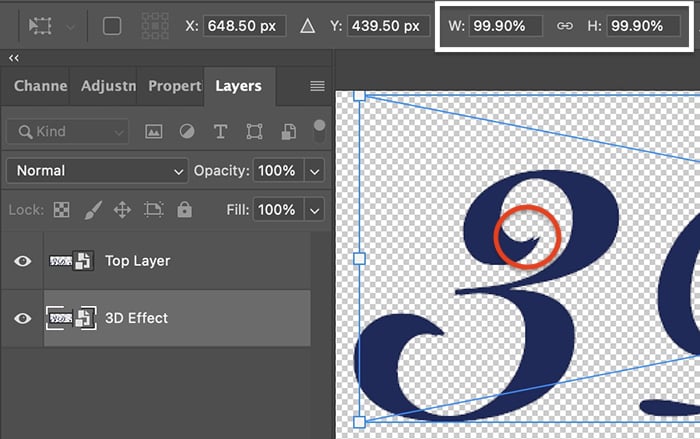The width and height of the screenshot is (700, 439).
Task: Select the Layers tab
Action: 238,86
